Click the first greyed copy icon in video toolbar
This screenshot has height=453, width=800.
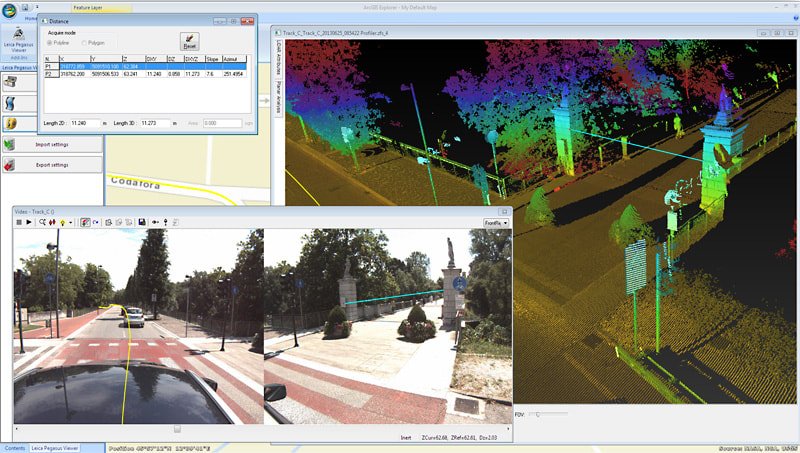118,222
